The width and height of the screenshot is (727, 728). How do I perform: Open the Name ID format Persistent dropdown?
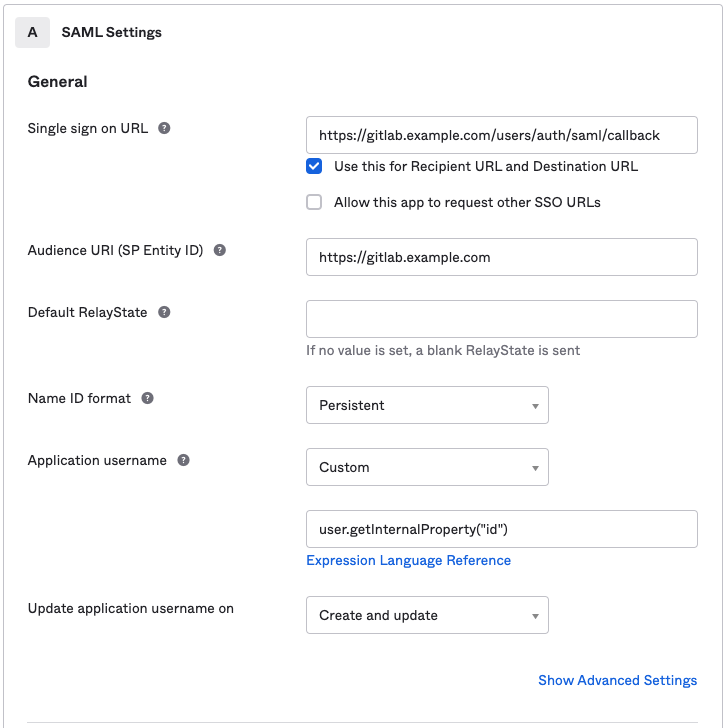point(427,405)
